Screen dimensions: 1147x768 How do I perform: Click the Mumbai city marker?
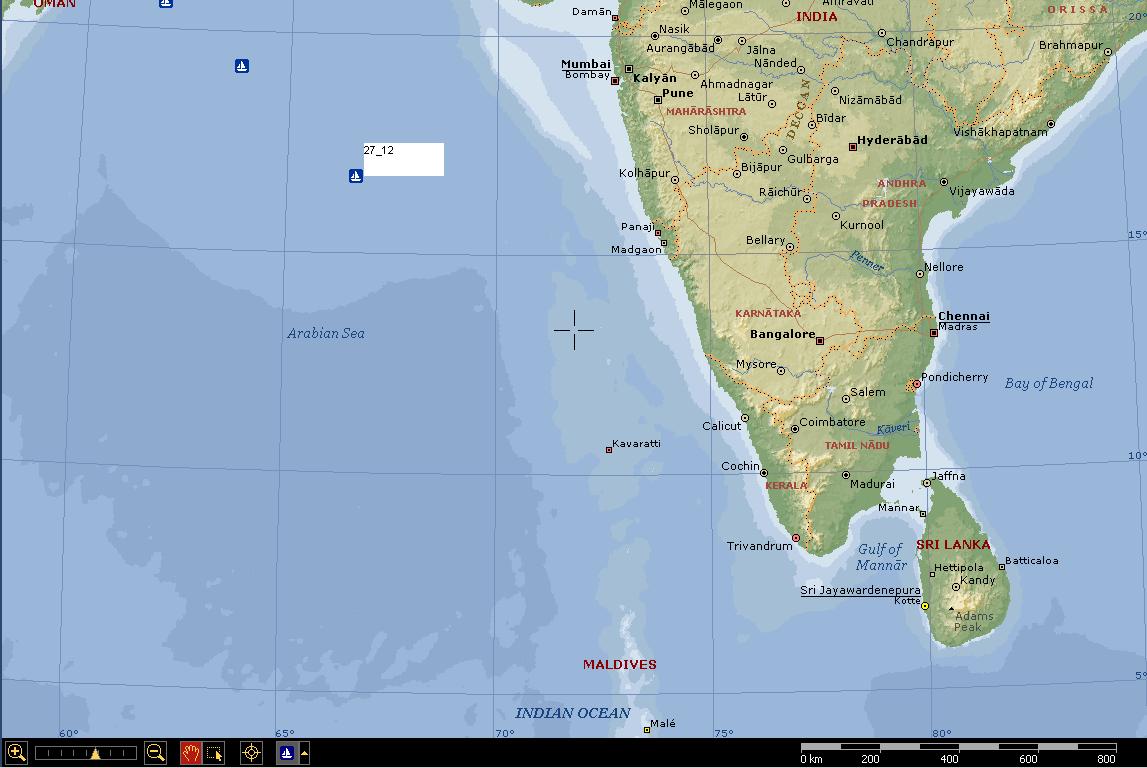click(x=629, y=69)
